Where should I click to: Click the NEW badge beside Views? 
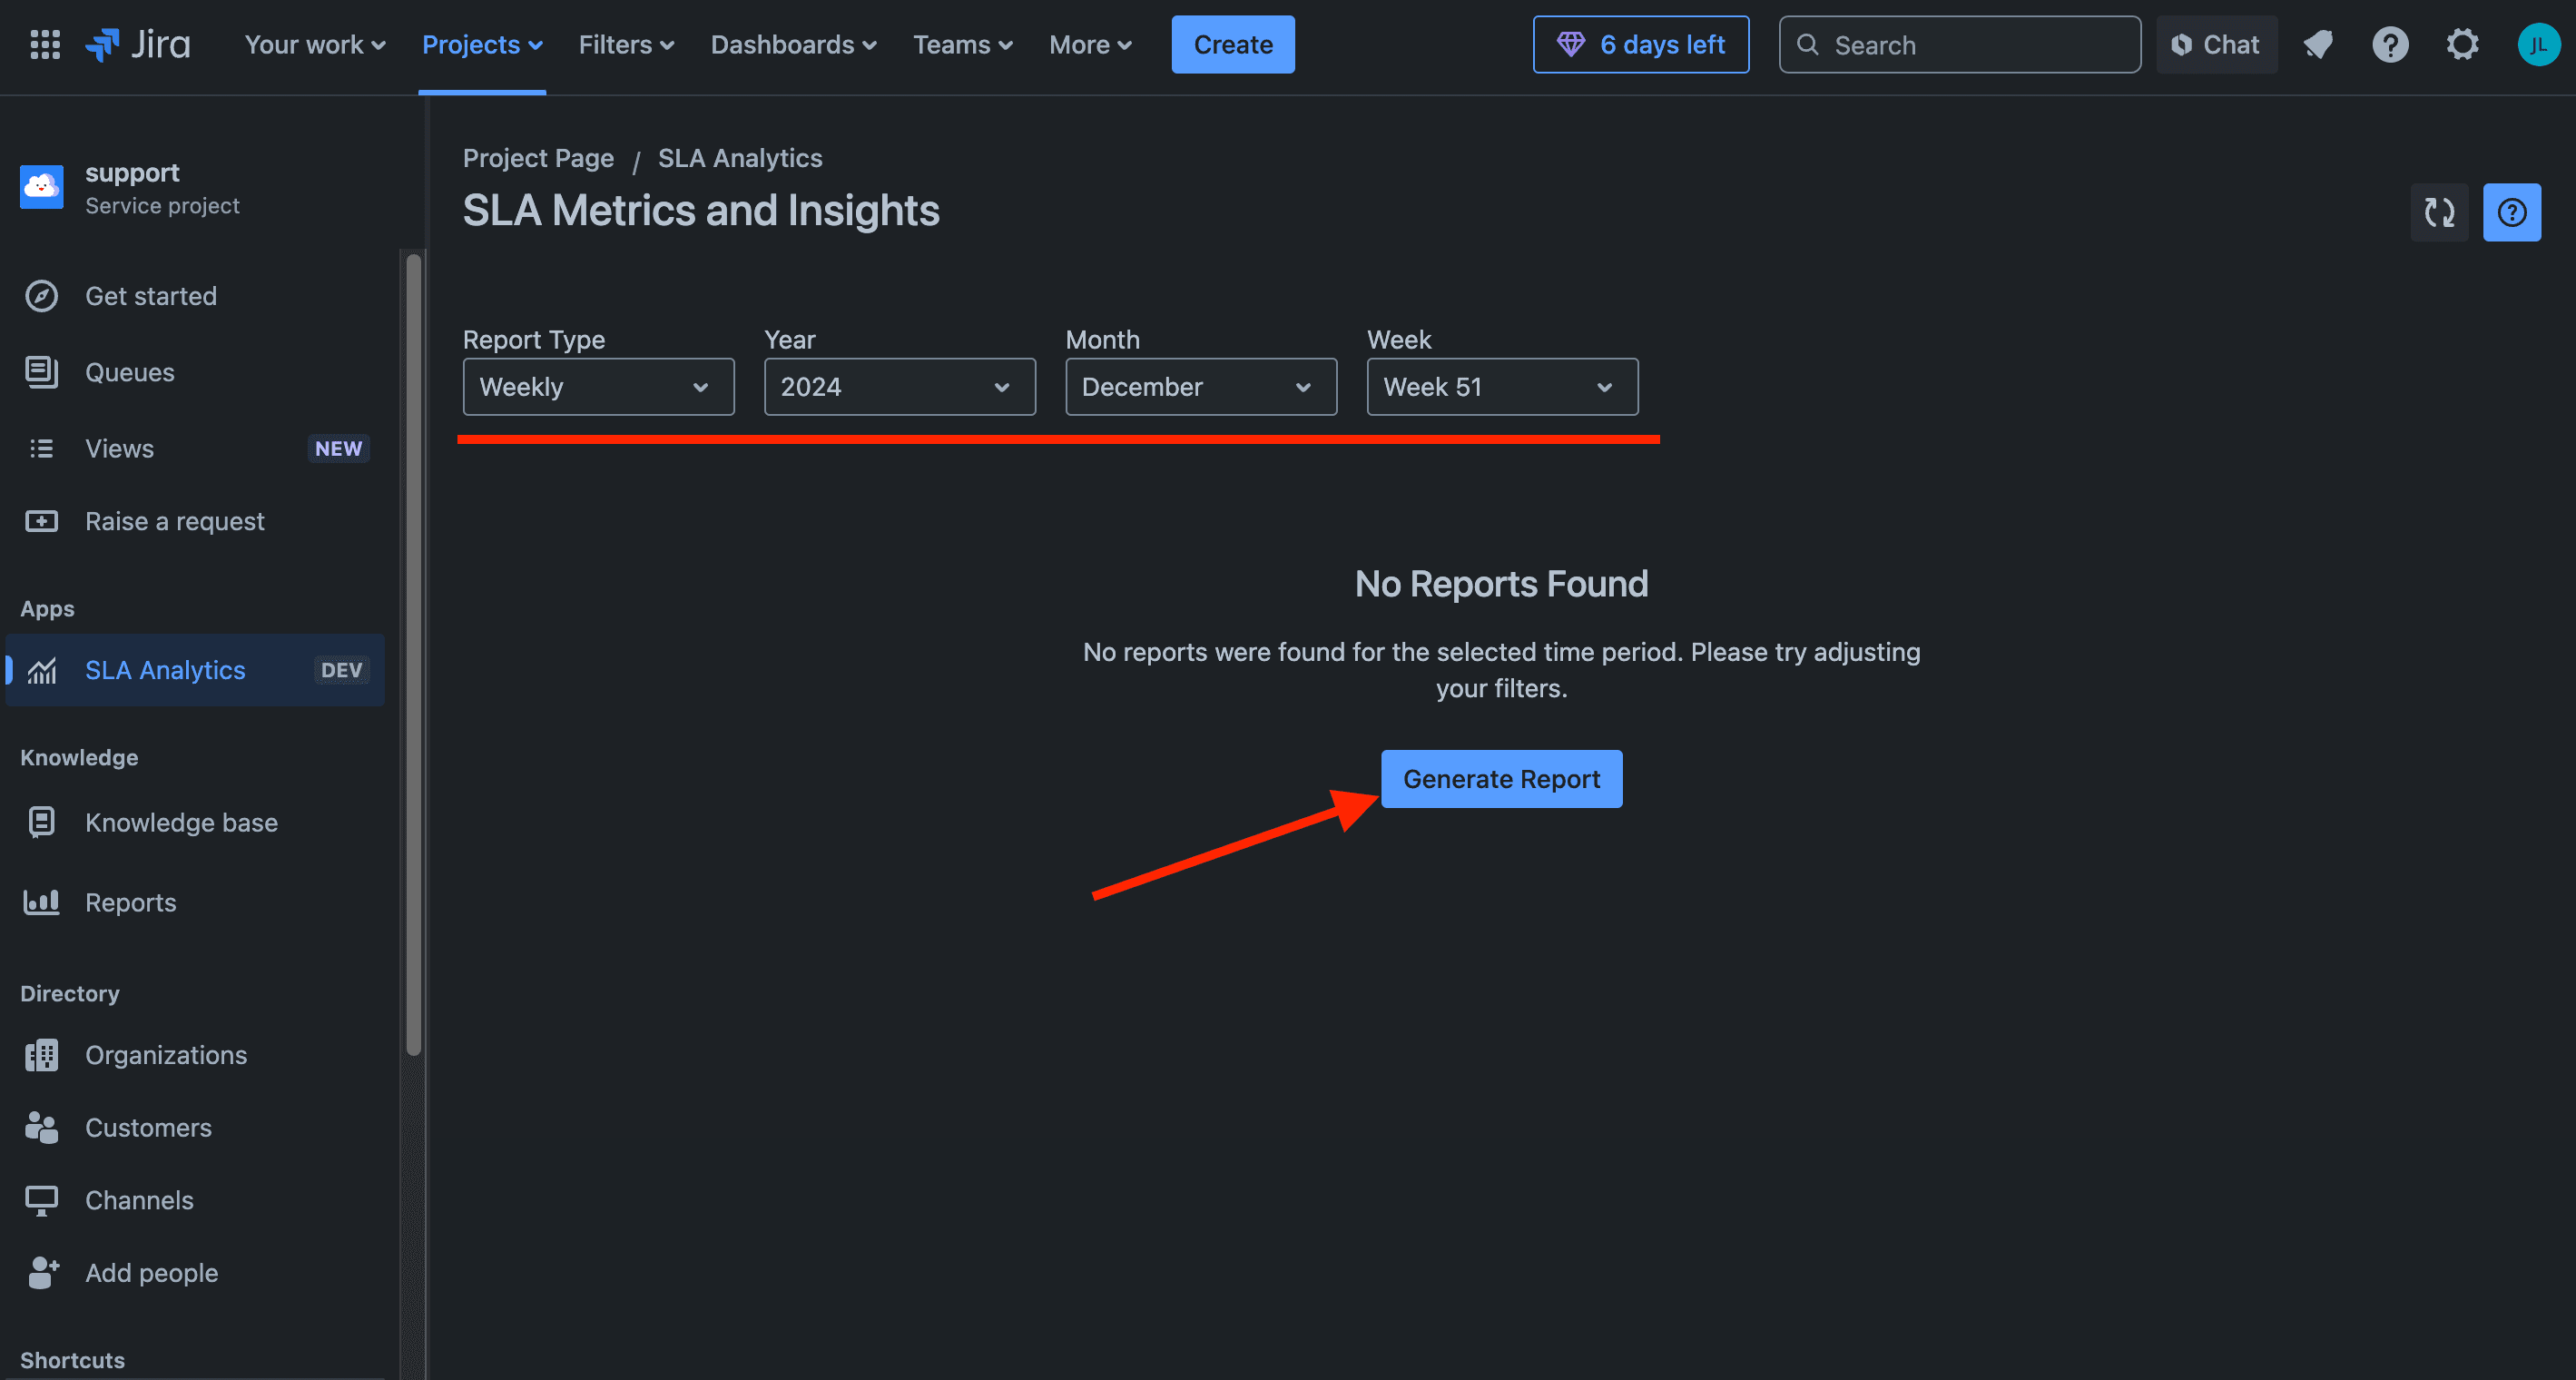point(338,449)
